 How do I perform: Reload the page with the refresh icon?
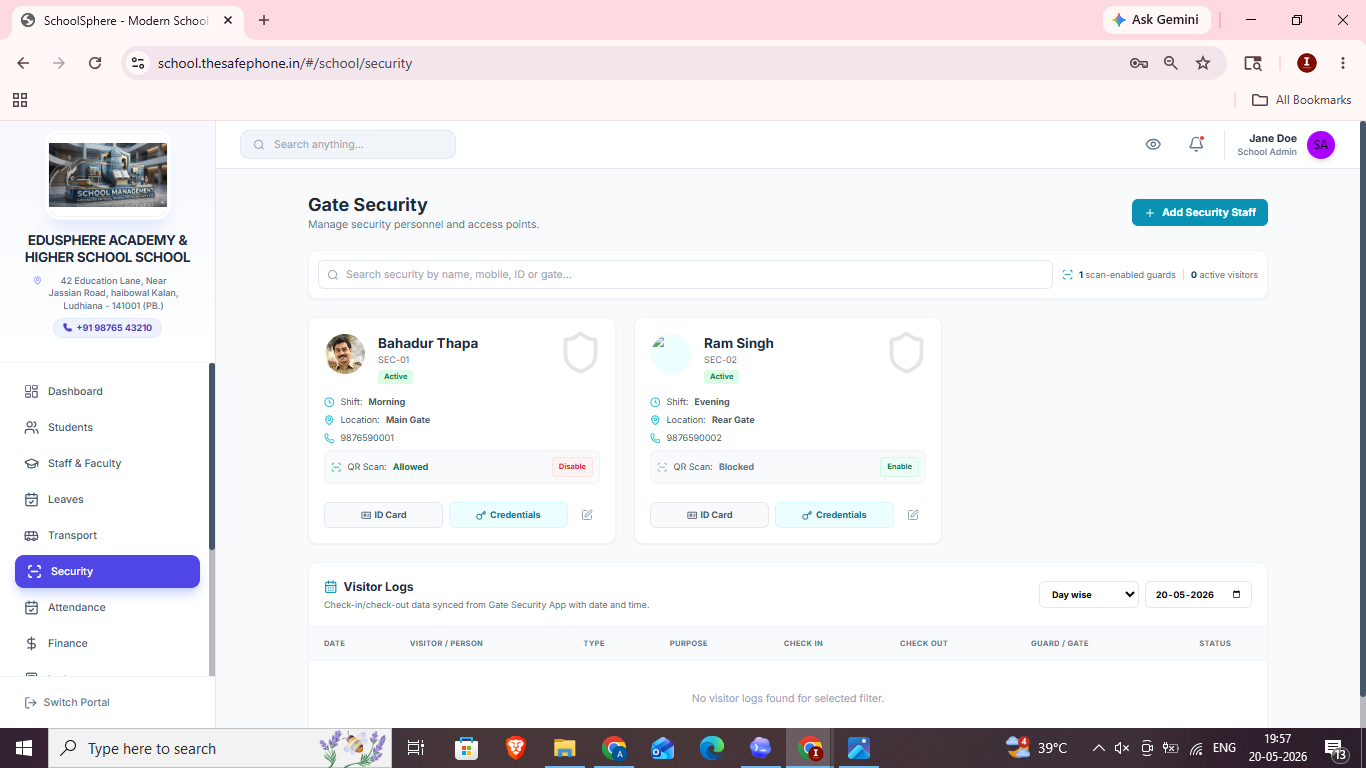(95, 63)
